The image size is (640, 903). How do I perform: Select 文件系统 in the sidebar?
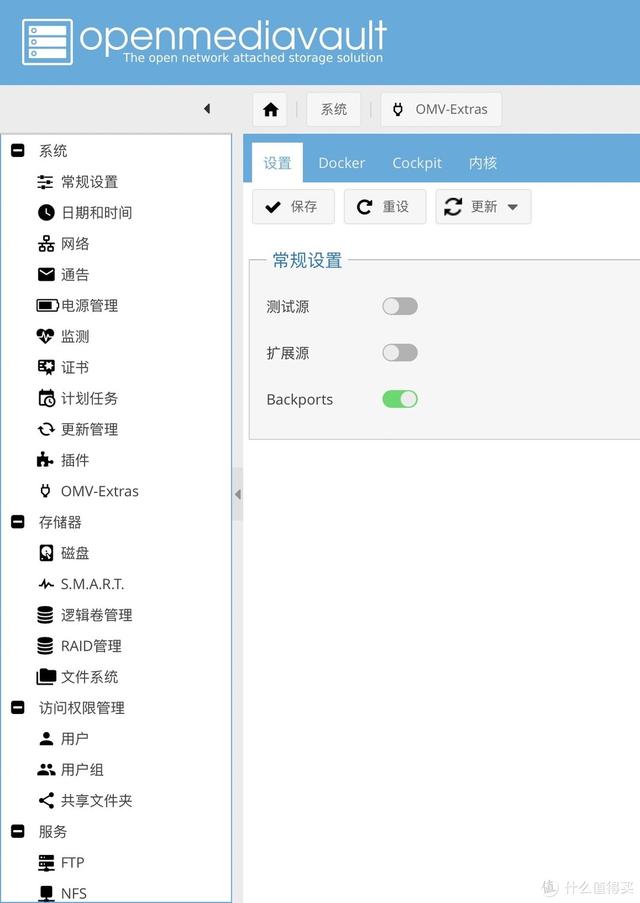click(90, 677)
